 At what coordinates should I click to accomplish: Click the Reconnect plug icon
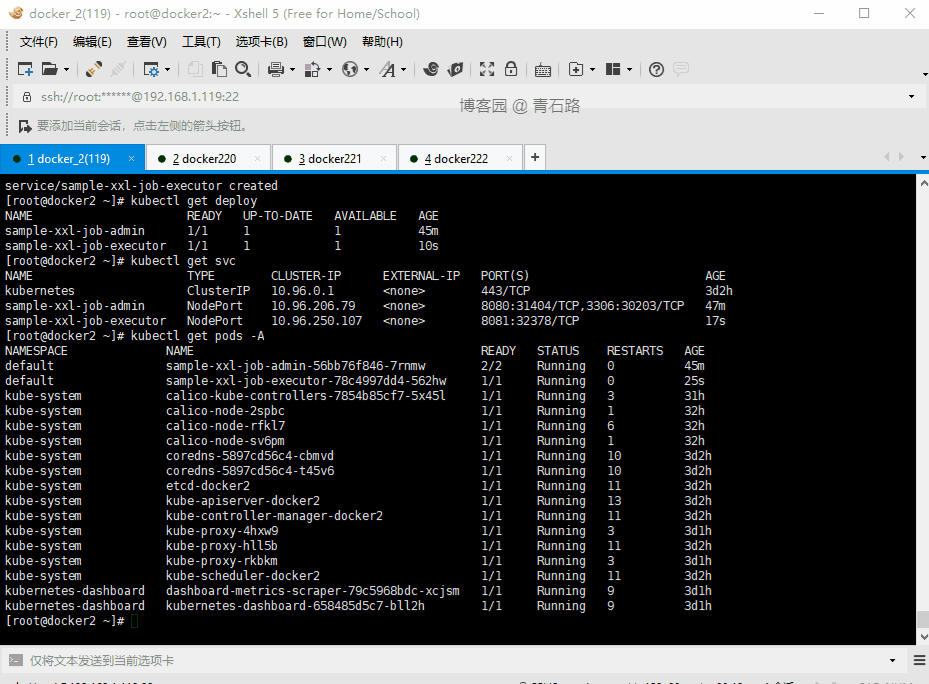94,69
